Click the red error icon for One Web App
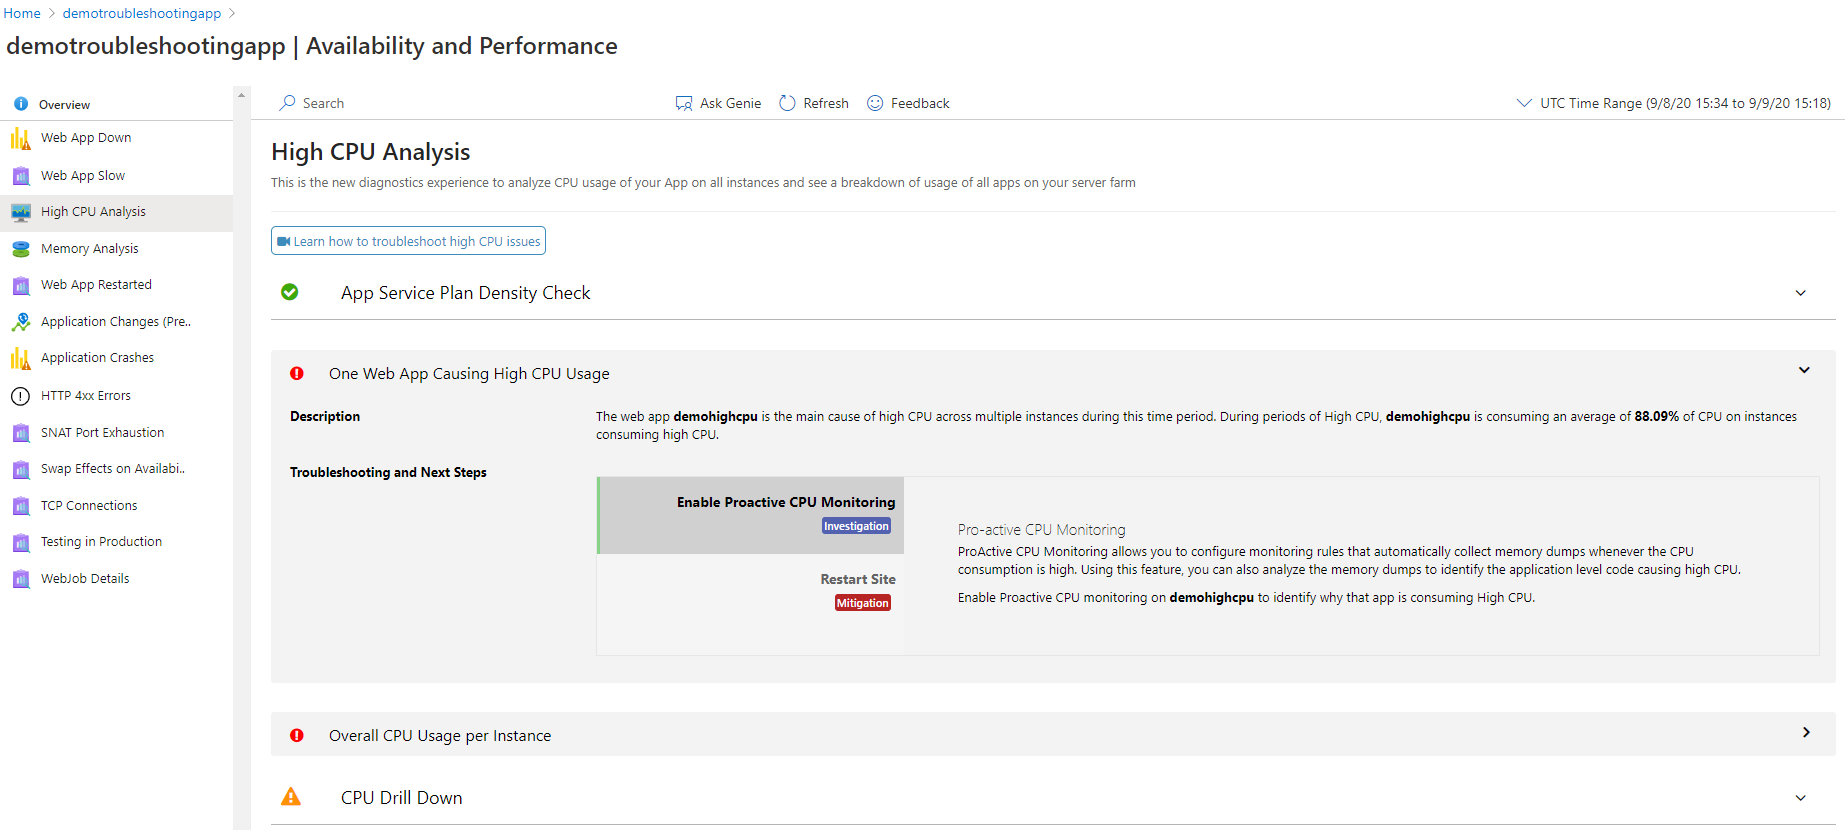The height and width of the screenshot is (830, 1845). tap(297, 373)
